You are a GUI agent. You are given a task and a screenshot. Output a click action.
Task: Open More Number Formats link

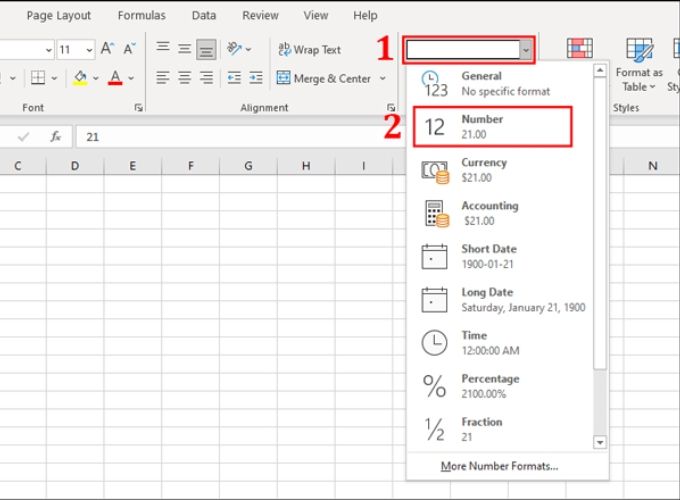[x=499, y=466]
